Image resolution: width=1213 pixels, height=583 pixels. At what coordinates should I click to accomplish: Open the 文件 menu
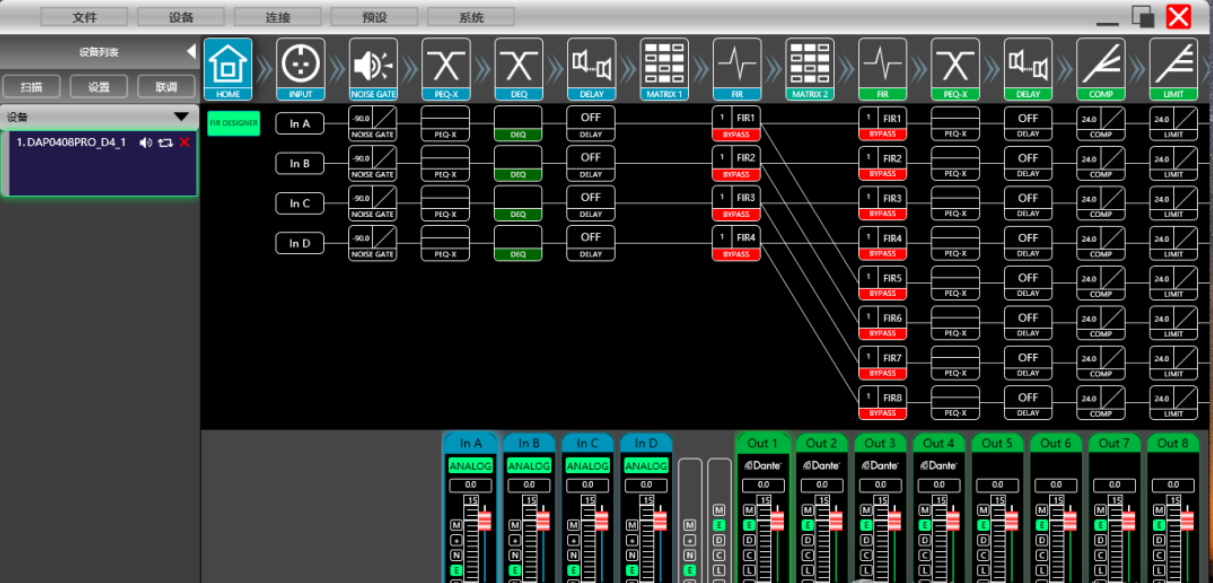[x=85, y=17]
